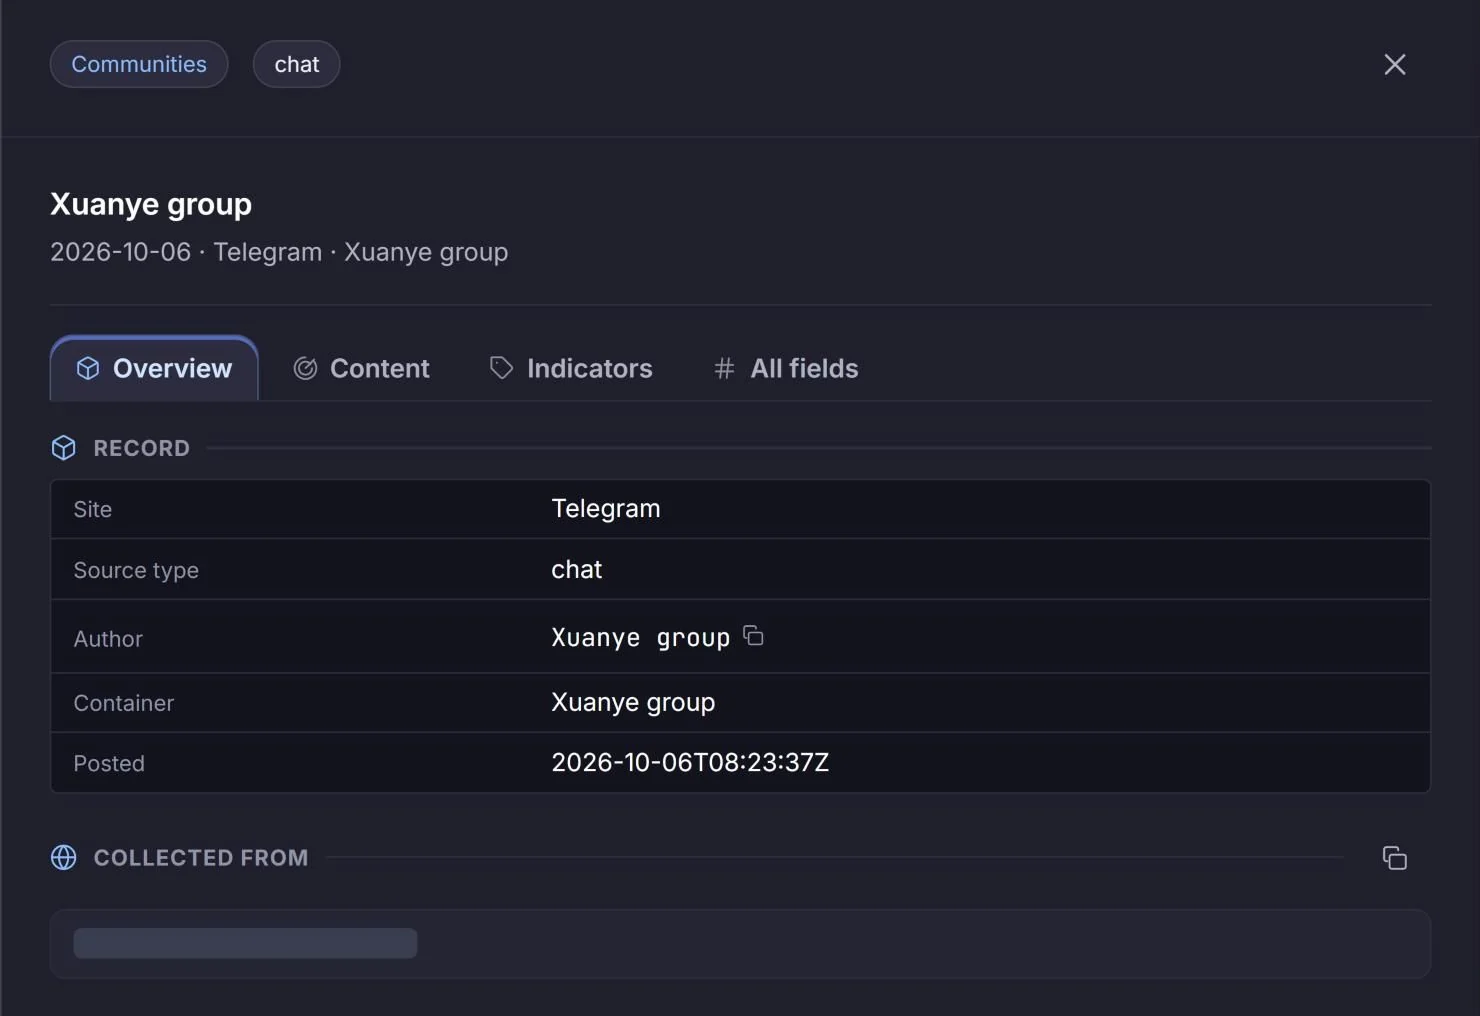Click the COLLECTED FROM section header
This screenshot has width=1480, height=1016.
point(201,858)
